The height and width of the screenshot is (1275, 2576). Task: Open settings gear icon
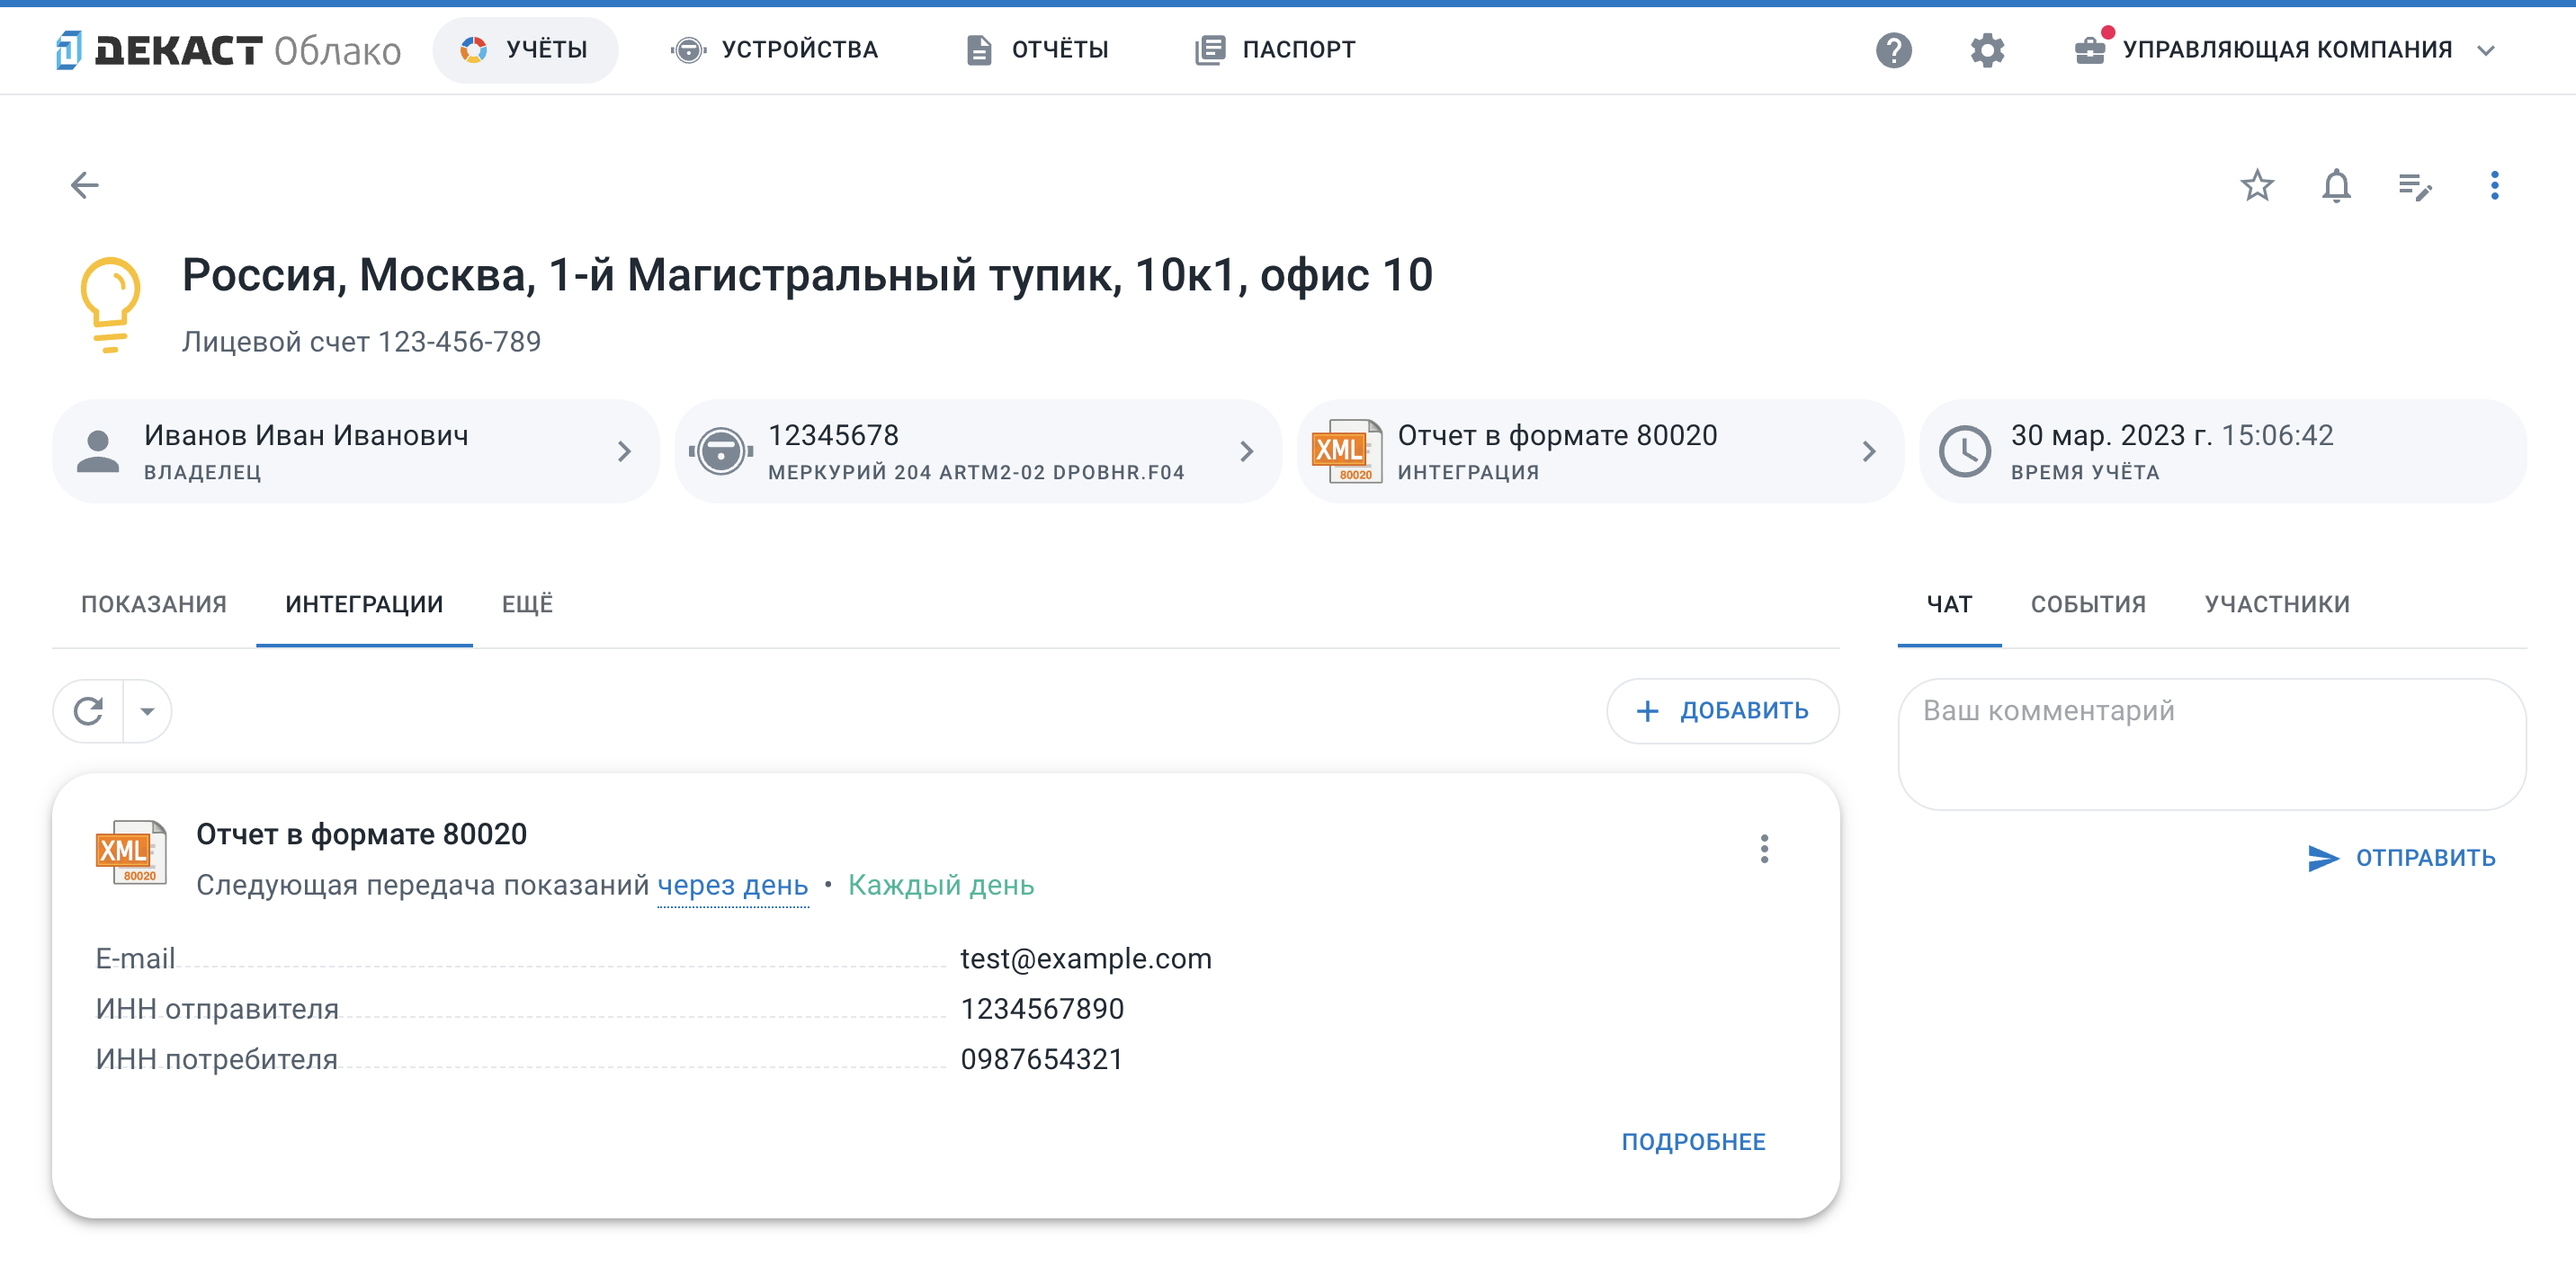tap(1987, 50)
